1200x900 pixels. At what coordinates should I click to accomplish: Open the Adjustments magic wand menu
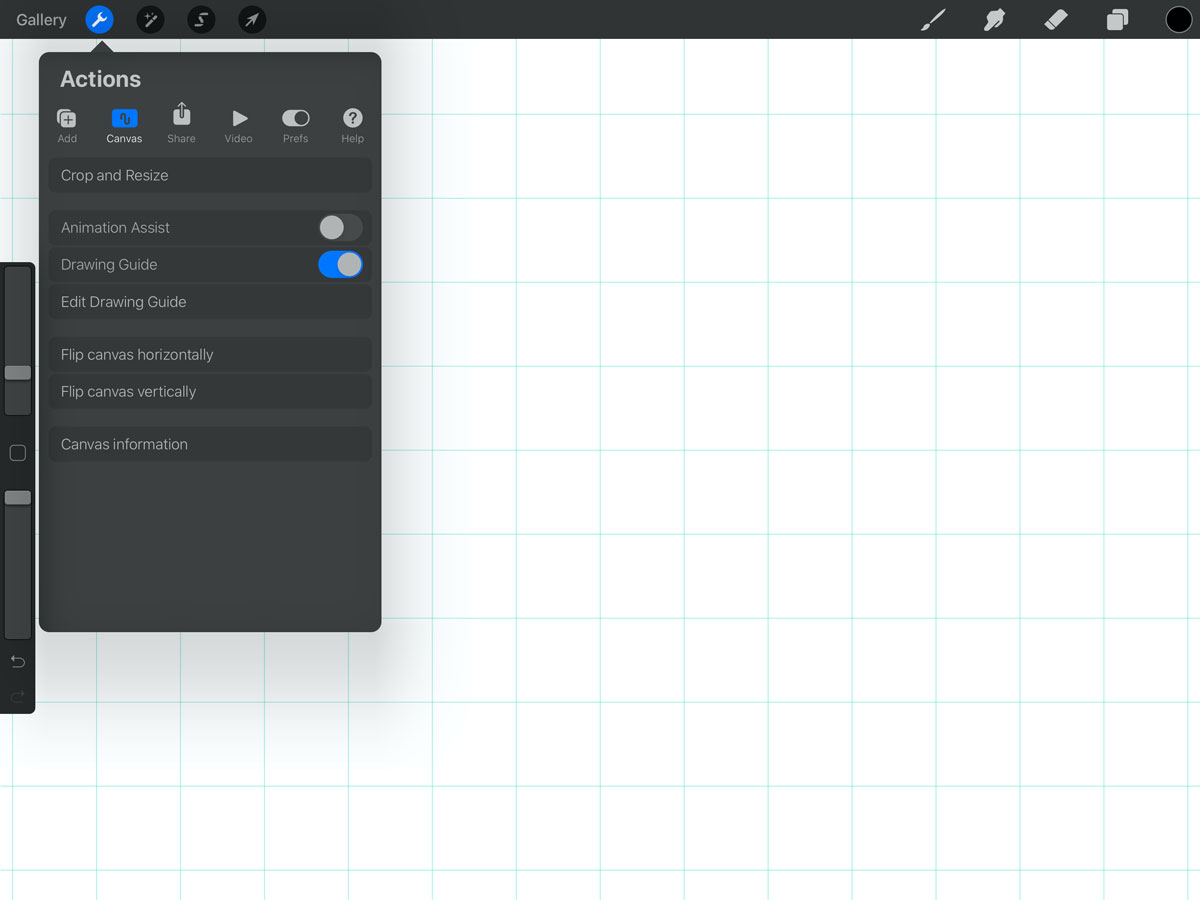[150, 19]
